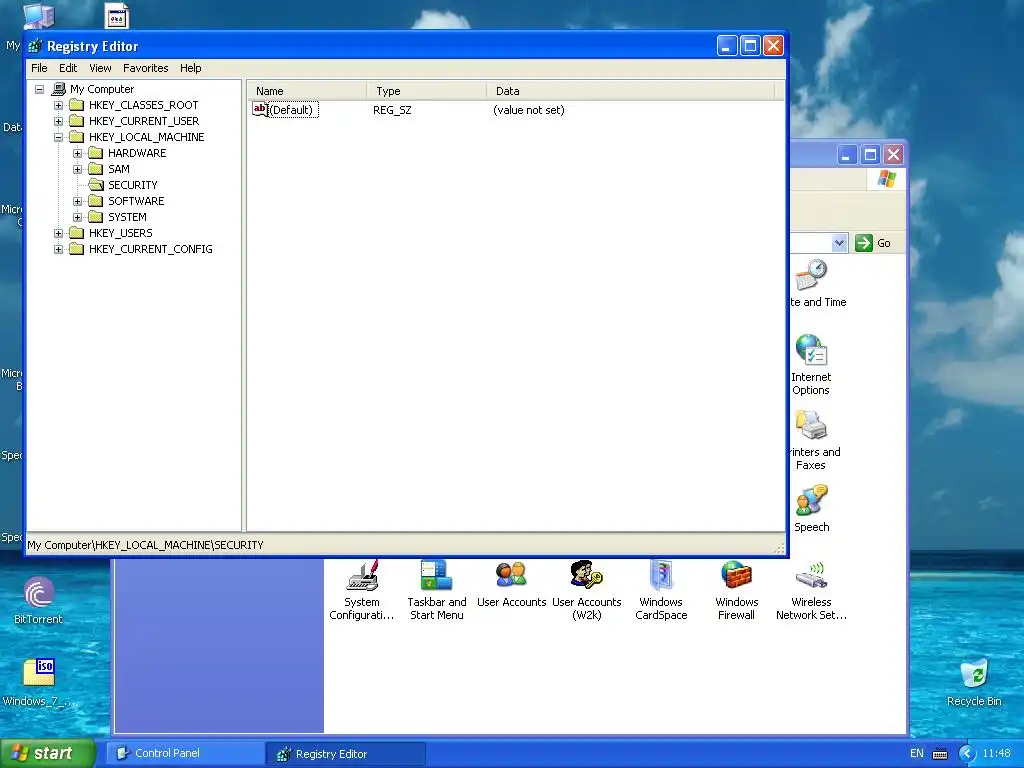This screenshot has height=768, width=1024.
Task: Open Internet Options applet
Action: click(x=811, y=365)
